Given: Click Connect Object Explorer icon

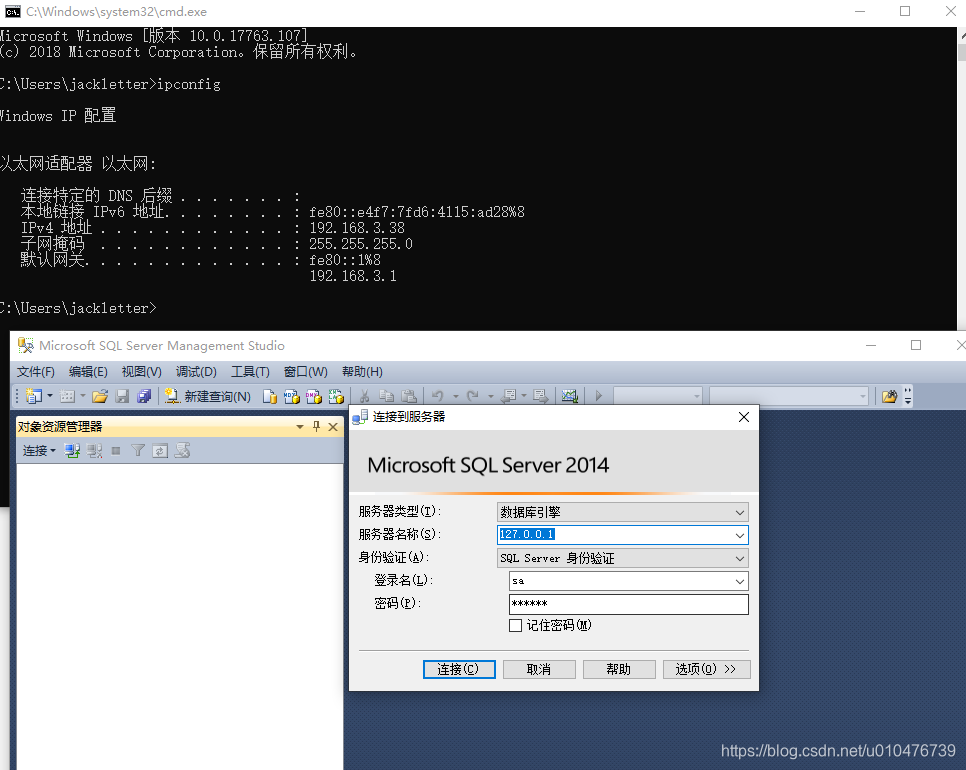Looking at the screenshot, I should pyautogui.click(x=72, y=451).
